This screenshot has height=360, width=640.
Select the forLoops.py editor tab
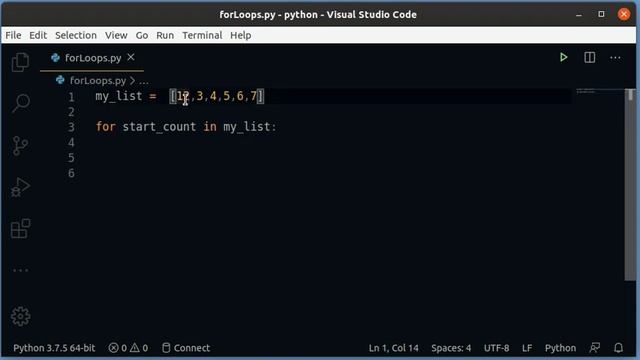[x=92, y=58]
